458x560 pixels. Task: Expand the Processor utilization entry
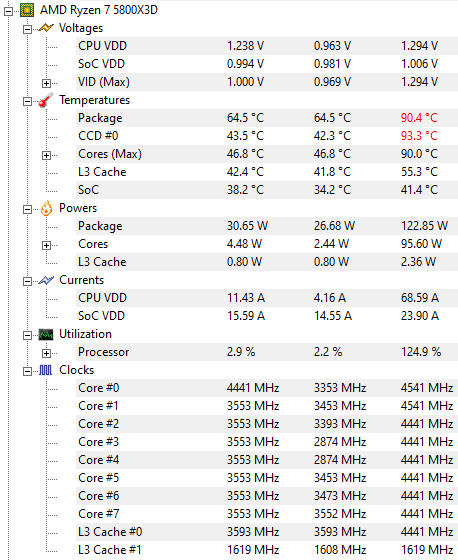(x=46, y=353)
